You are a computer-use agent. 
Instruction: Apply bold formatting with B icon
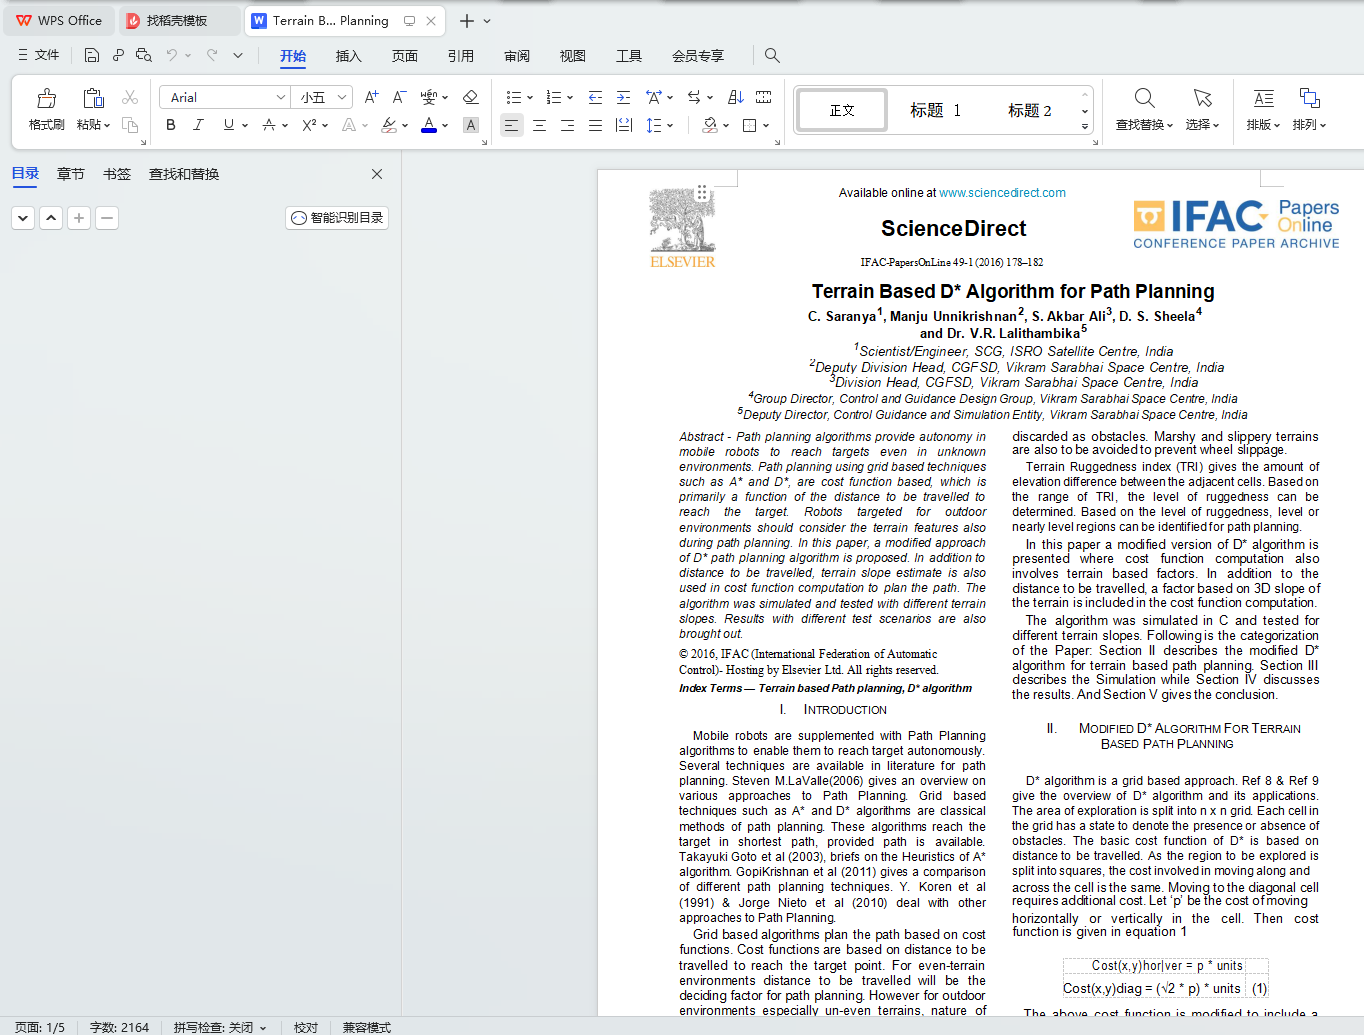coord(171,125)
